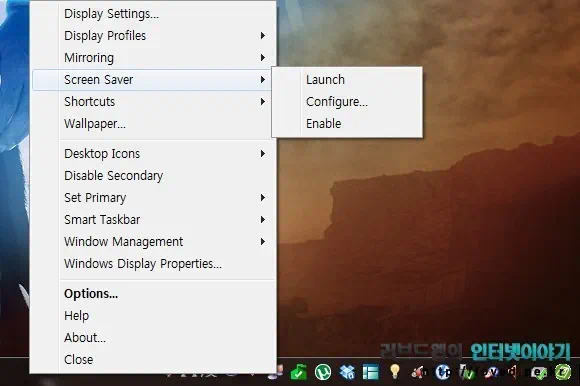
Task: Open Windows Display Properties
Action: (x=153, y=264)
